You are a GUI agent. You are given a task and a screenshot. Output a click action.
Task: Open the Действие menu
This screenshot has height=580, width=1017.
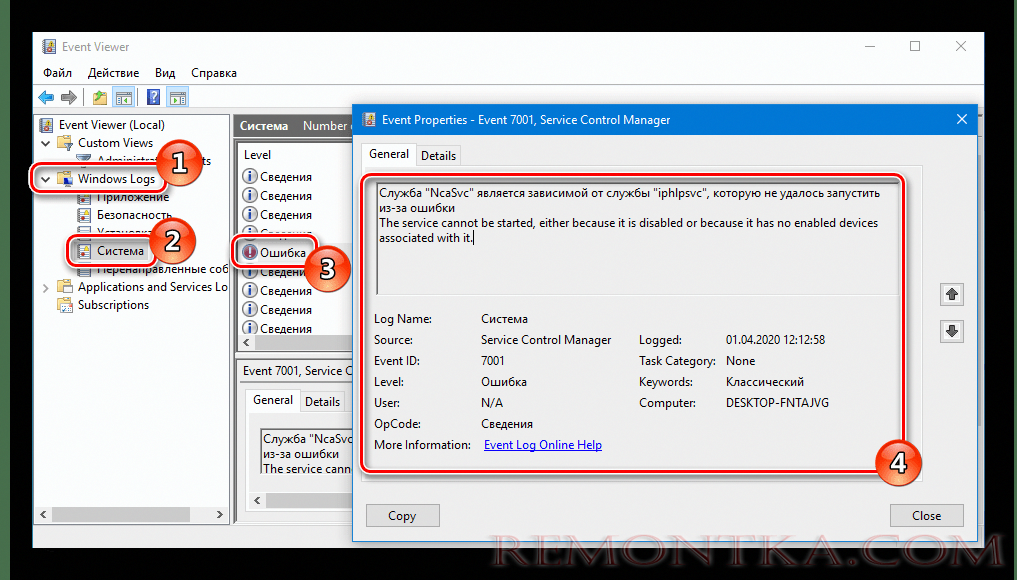click(x=112, y=72)
